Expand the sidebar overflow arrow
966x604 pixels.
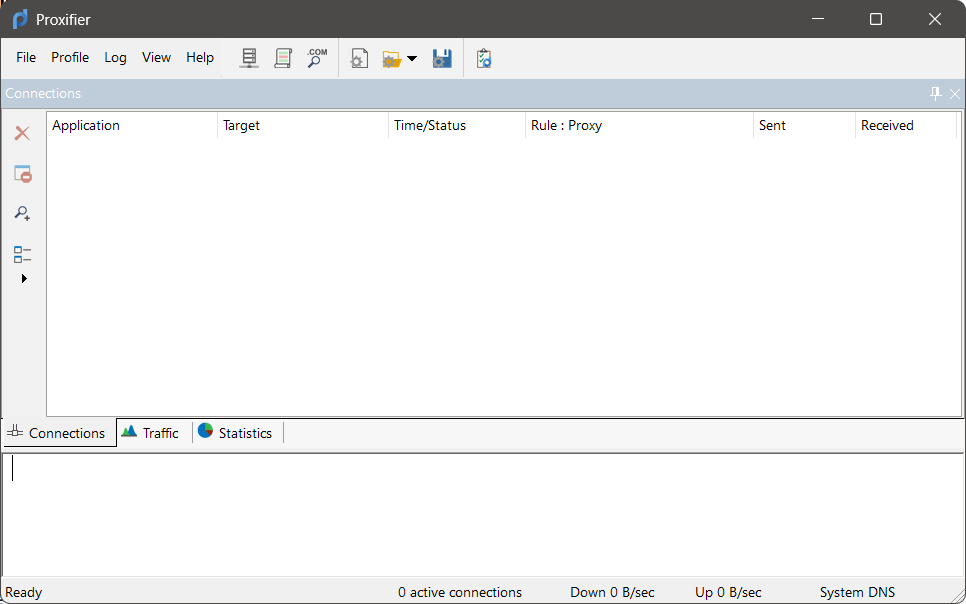click(24, 279)
